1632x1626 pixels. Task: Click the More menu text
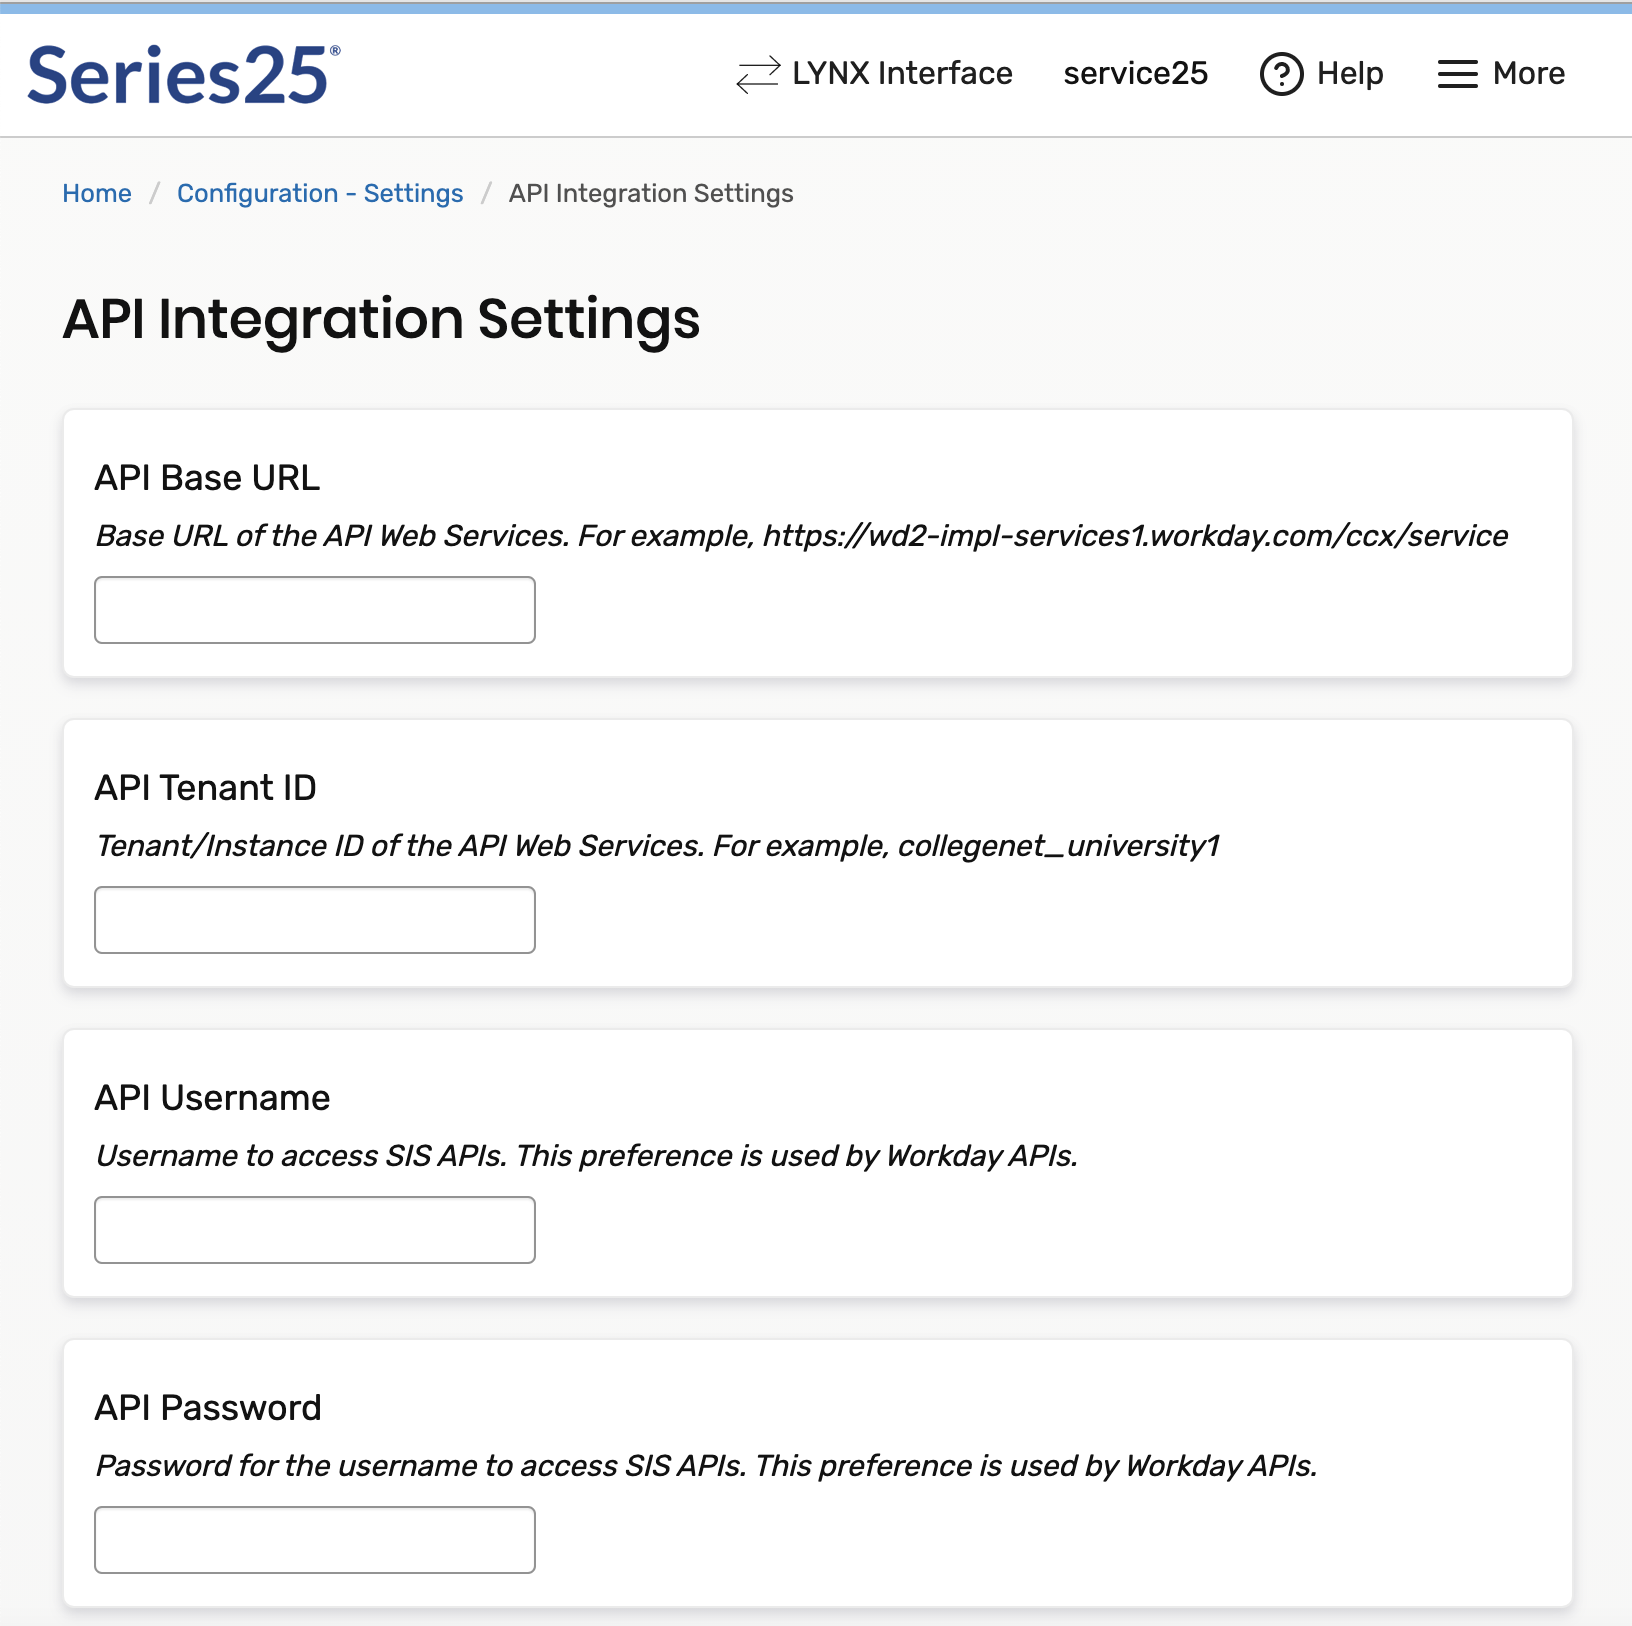pos(1528,74)
